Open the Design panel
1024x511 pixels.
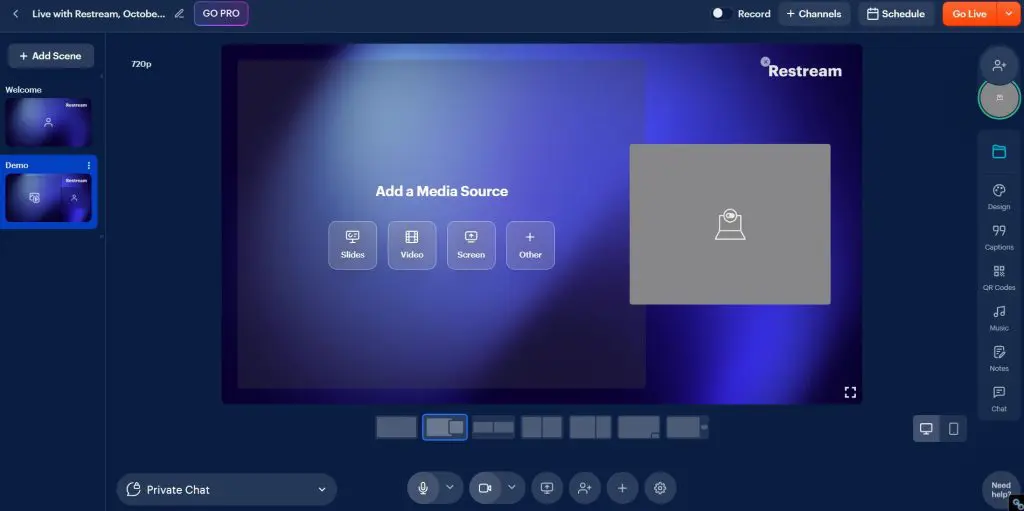click(999, 197)
